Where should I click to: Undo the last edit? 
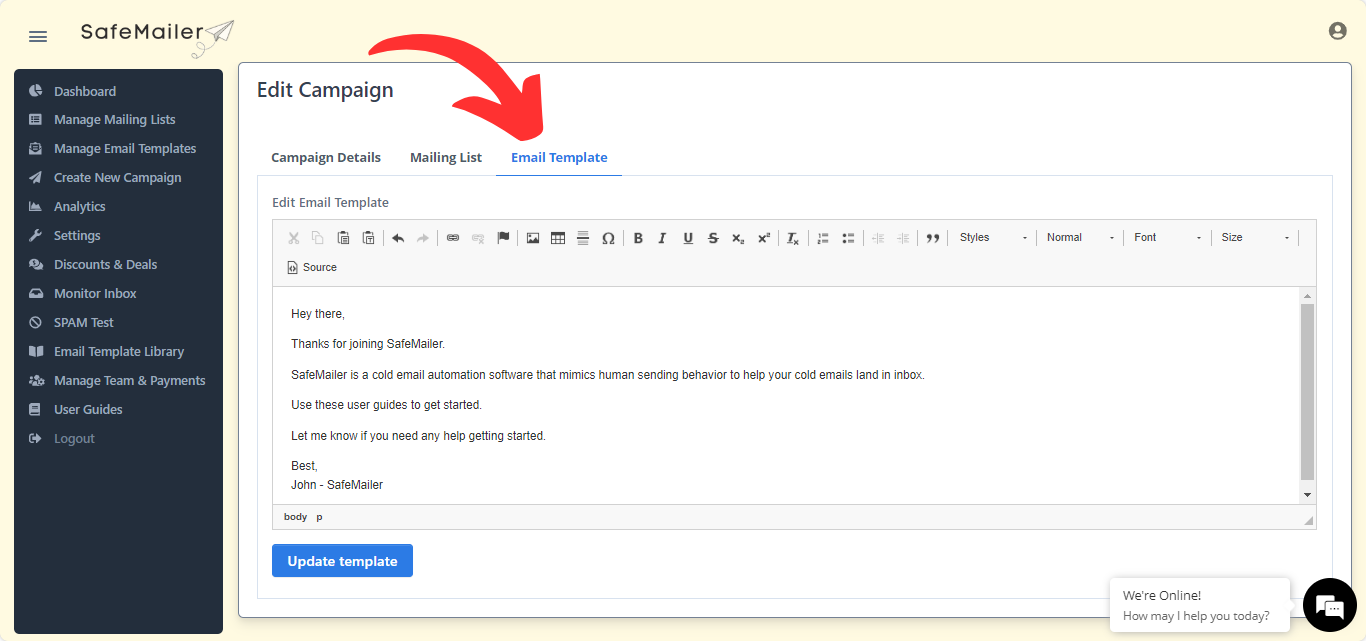pos(398,238)
